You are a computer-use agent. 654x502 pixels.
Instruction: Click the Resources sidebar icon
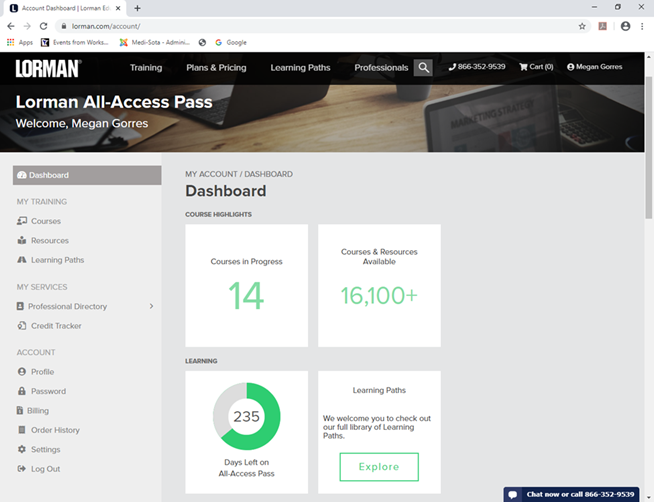pyautogui.click(x=22, y=240)
